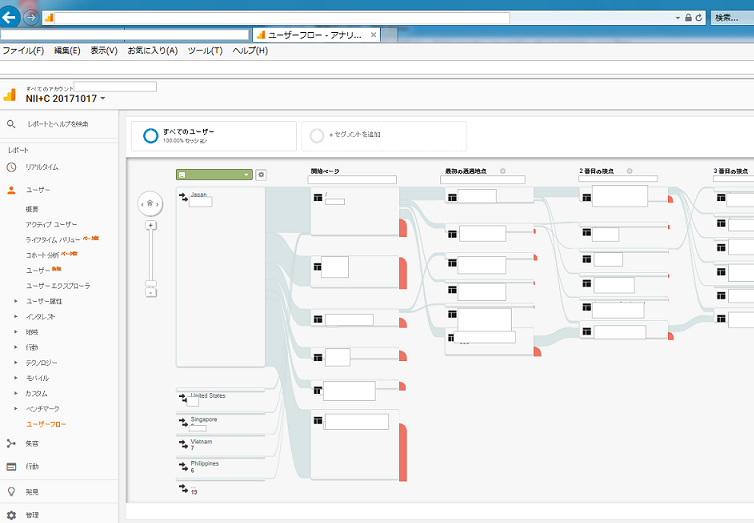Image resolution: width=754 pixels, height=523 pixels.
Task: Open the ユーザー エクスプローラ report
Action: pos(58,286)
